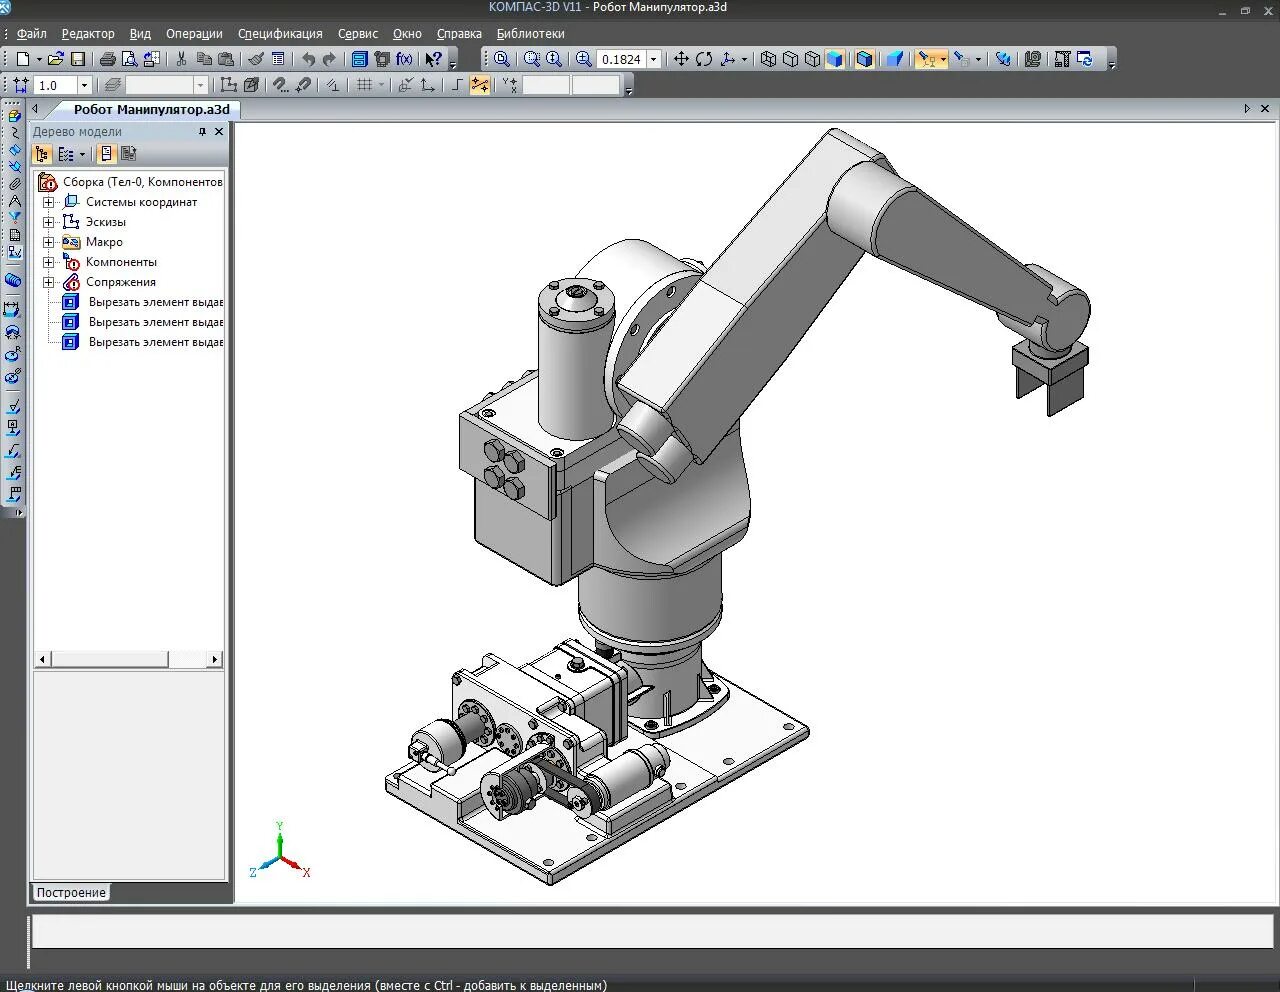
Task: Click the zoom scale field showing 0.1824
Action: [x=621, y=59]
